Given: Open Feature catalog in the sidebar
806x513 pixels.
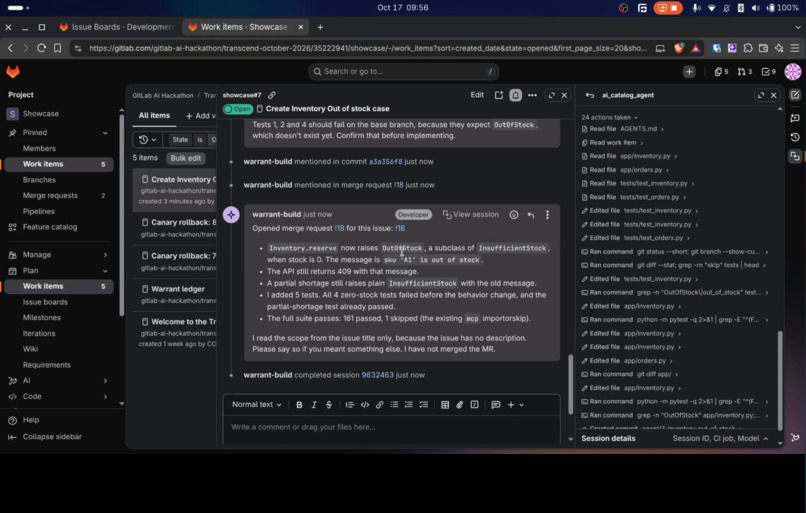Looking at the screenshot, I should coord(50,227).
